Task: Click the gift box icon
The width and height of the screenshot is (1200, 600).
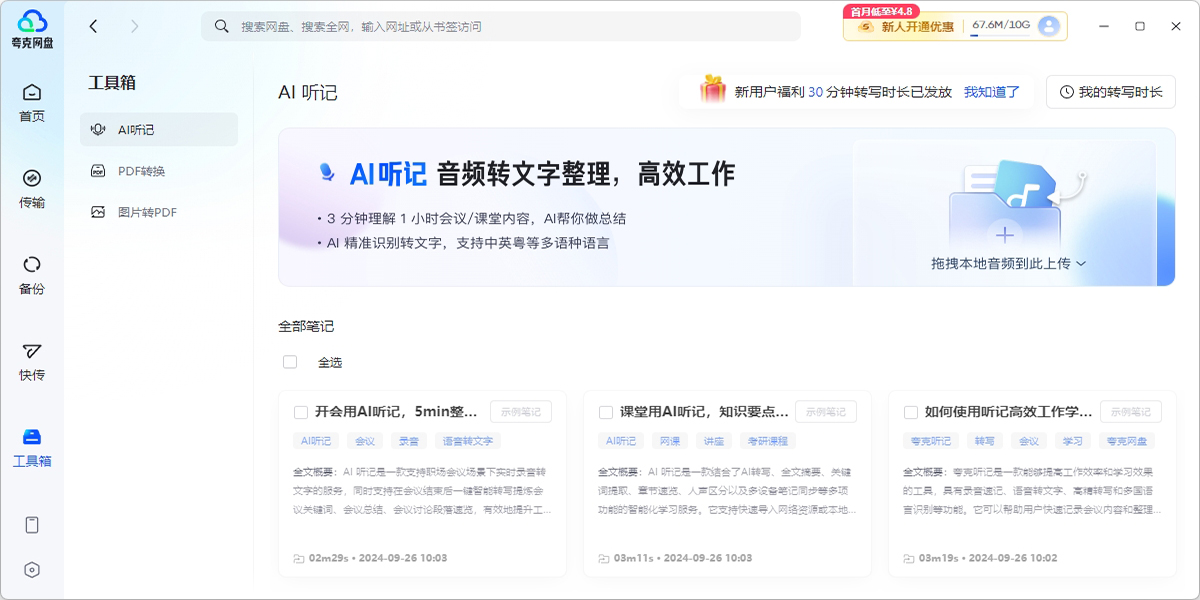Action: (713, 89)
